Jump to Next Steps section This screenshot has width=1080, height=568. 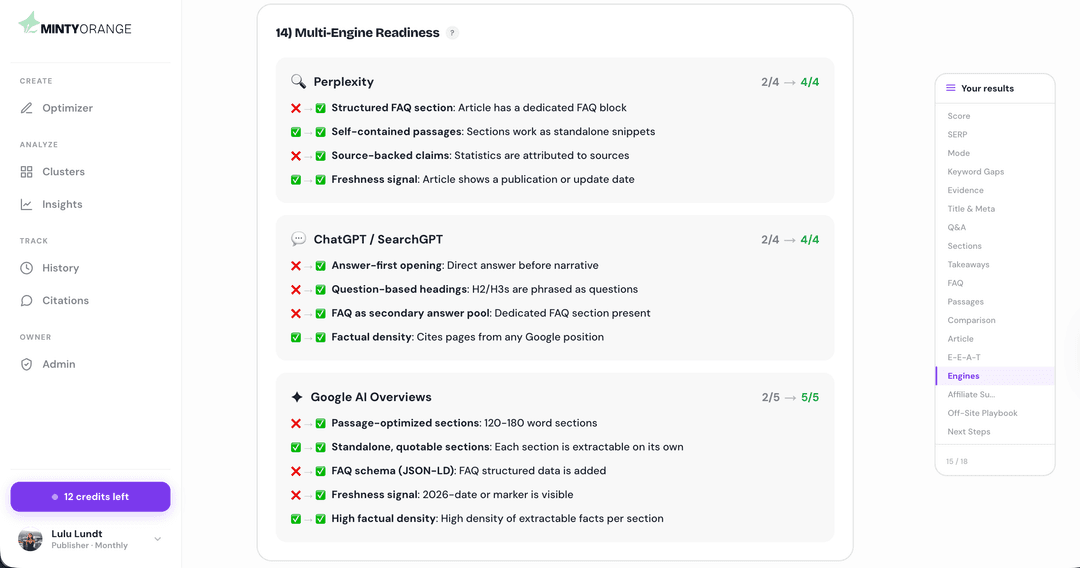[x=968, y=432]
